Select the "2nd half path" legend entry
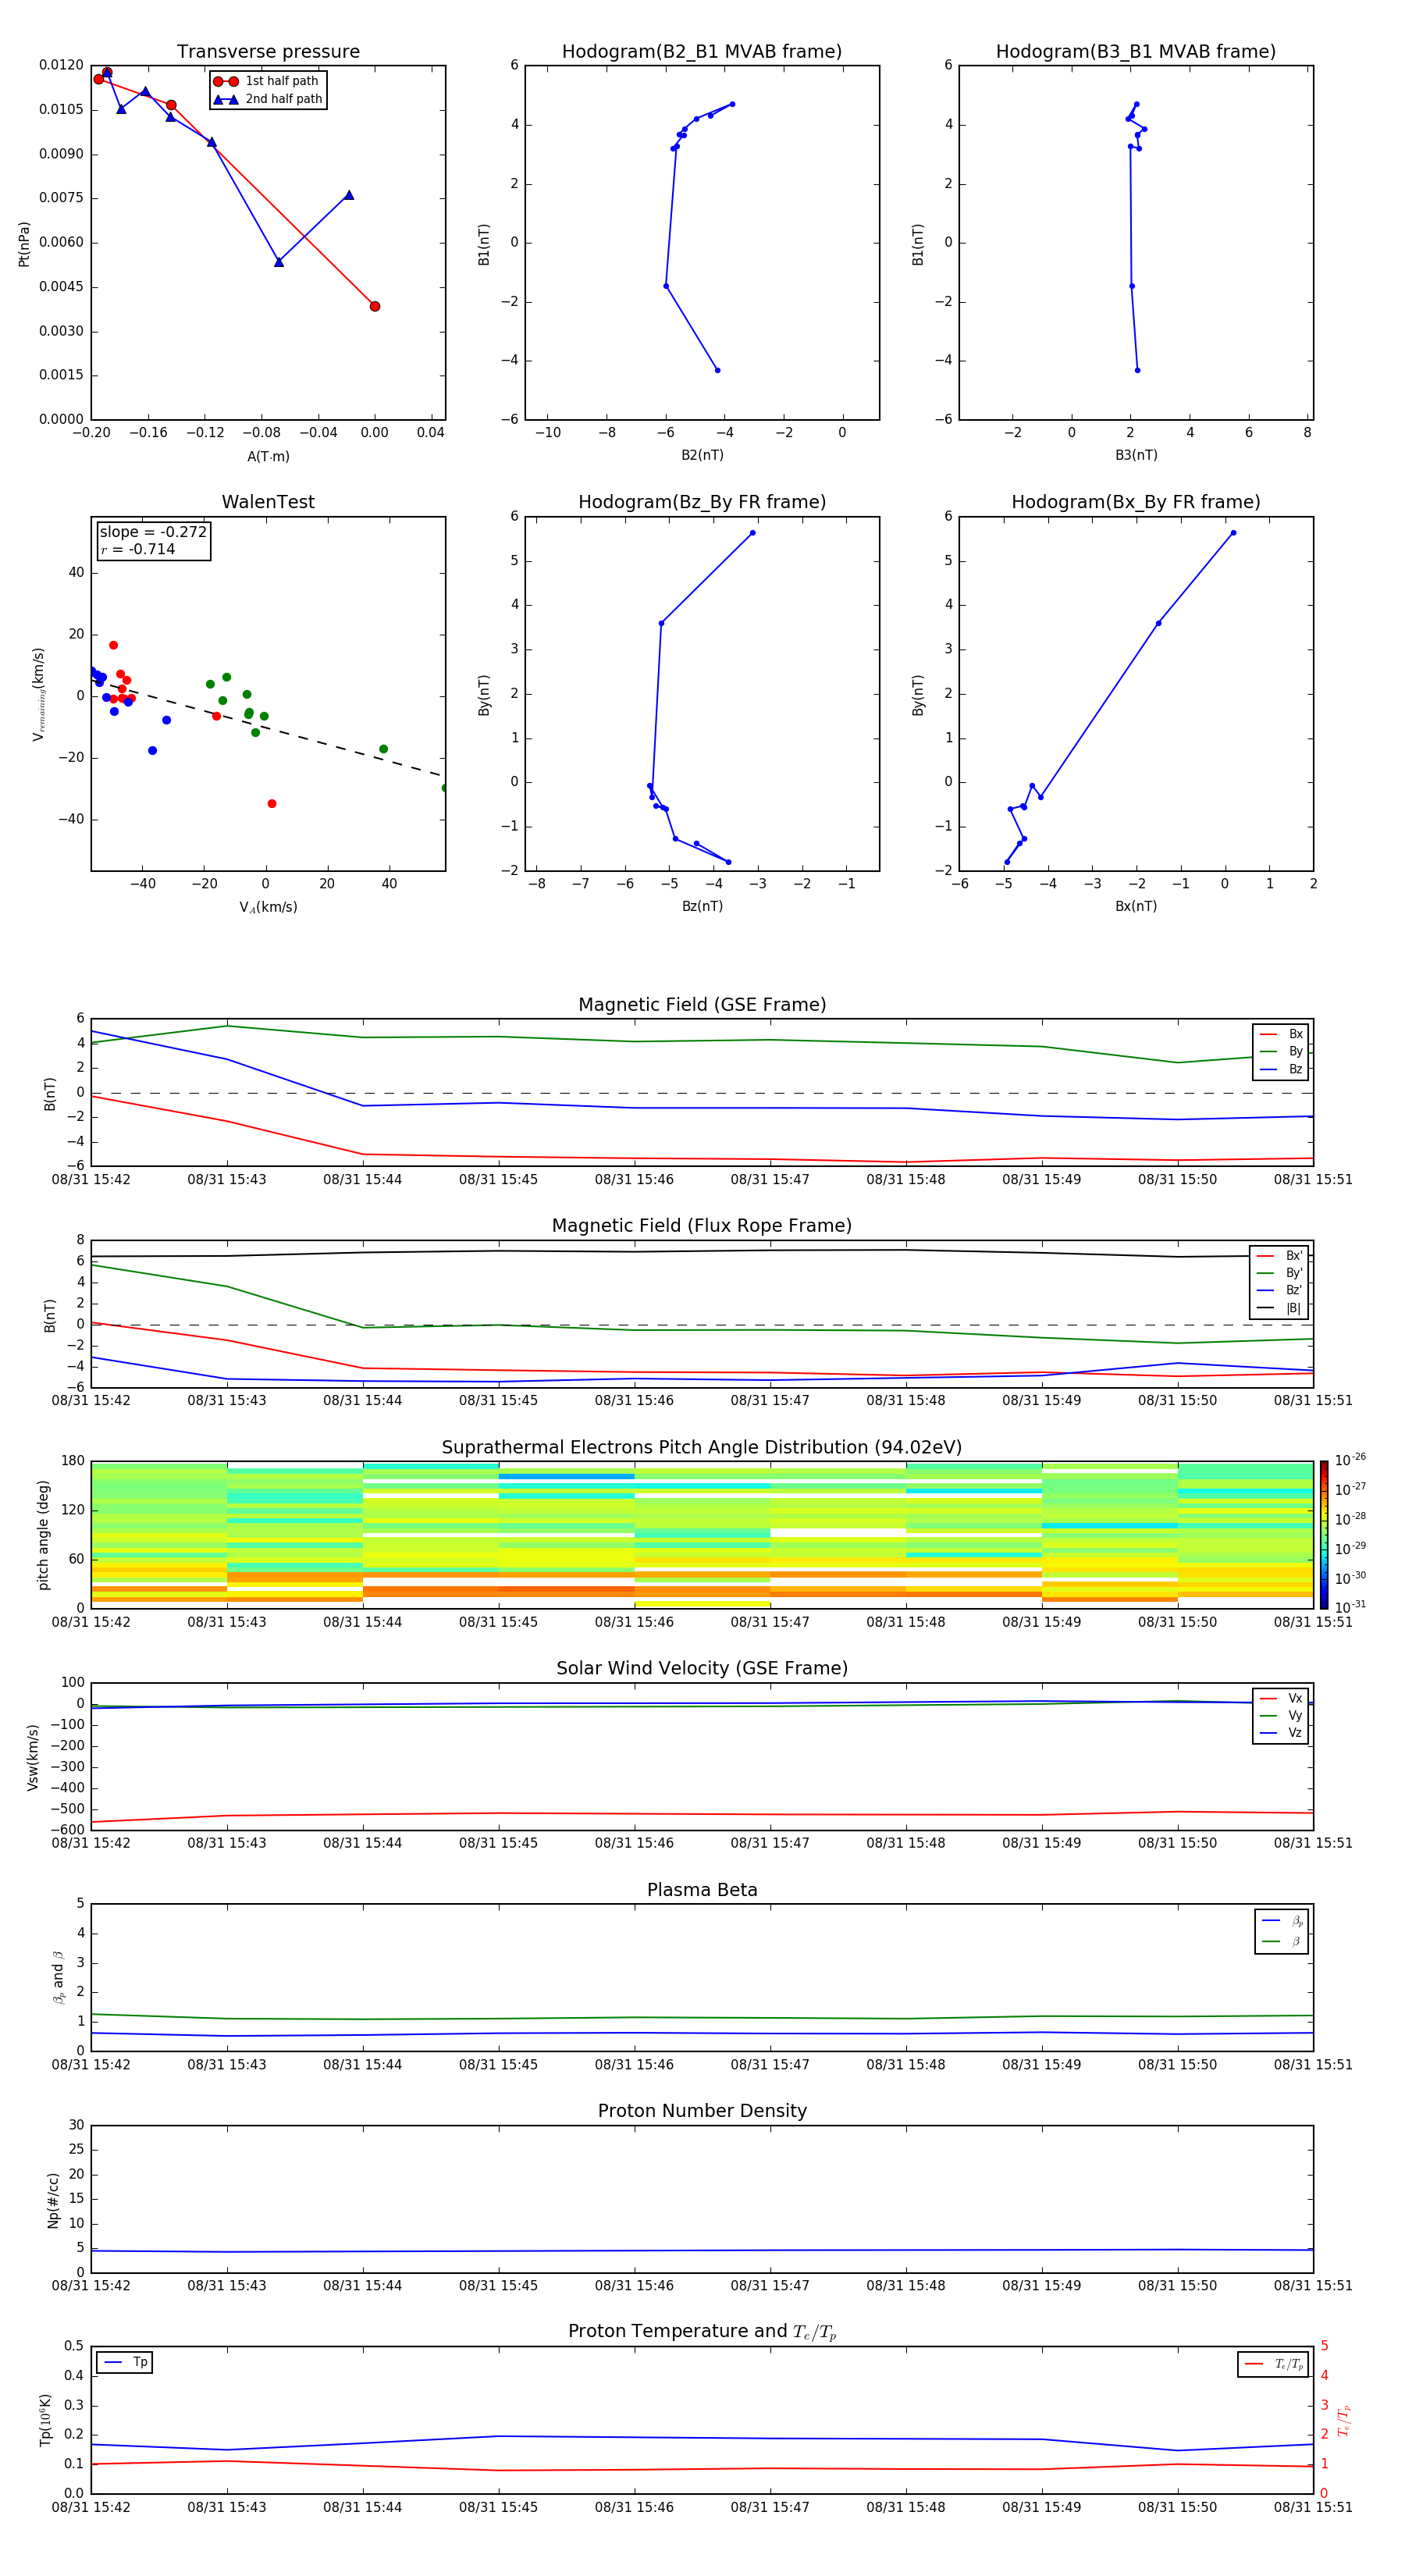Viewport: 1405px width, 2576px height. click(x=267, y=99)
